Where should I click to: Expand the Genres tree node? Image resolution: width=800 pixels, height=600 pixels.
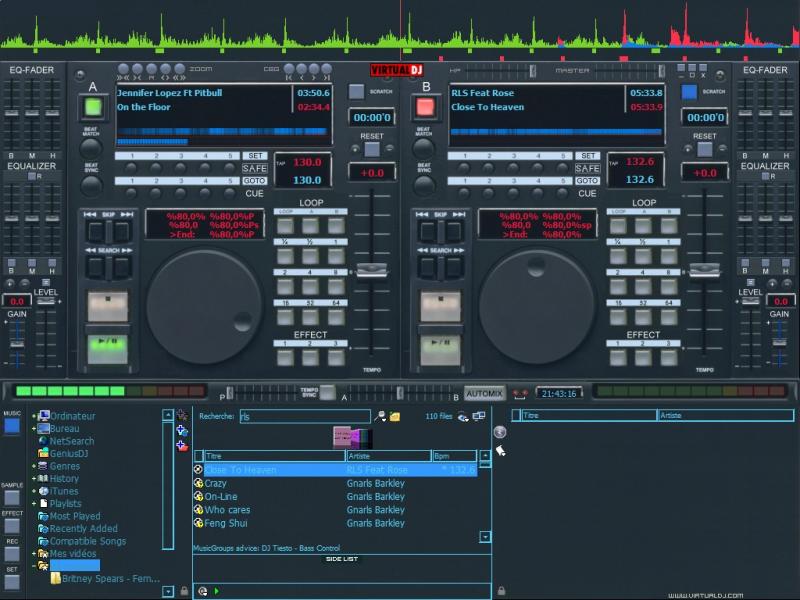[34, 466]
